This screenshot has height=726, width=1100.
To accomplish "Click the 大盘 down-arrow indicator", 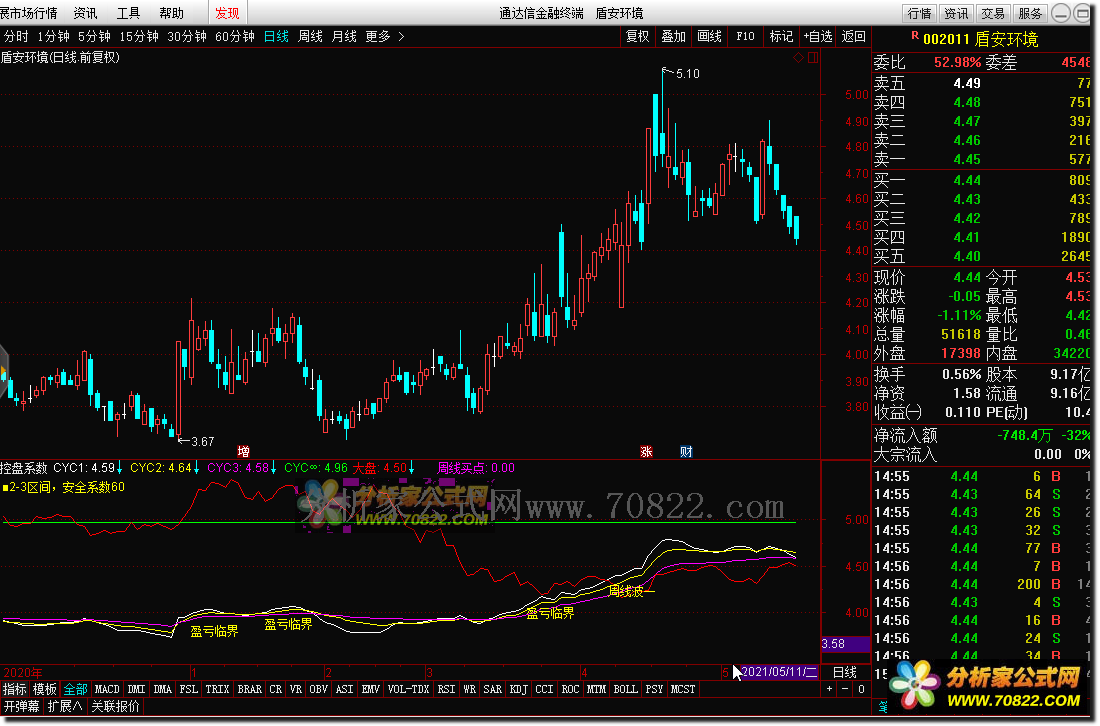I will pos(411,467).
